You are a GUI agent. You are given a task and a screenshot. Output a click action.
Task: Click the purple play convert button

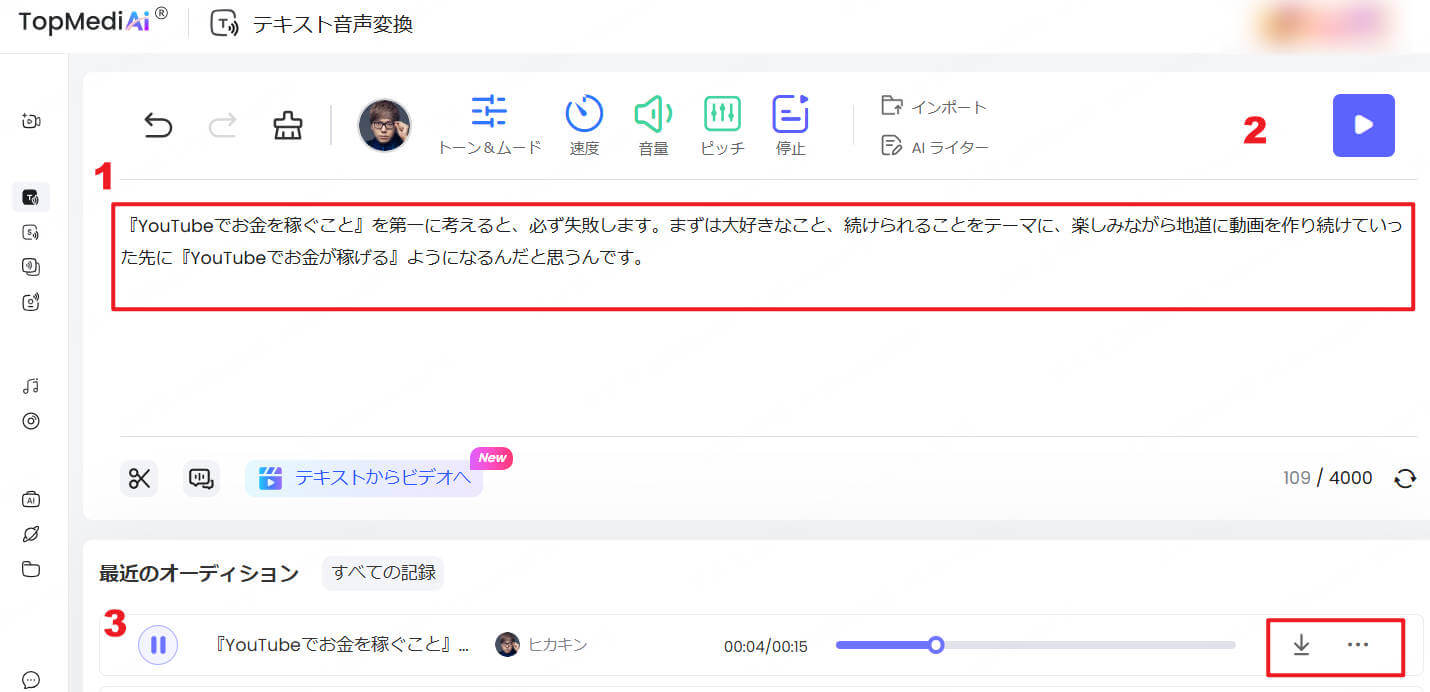[x=1363, y=125]
